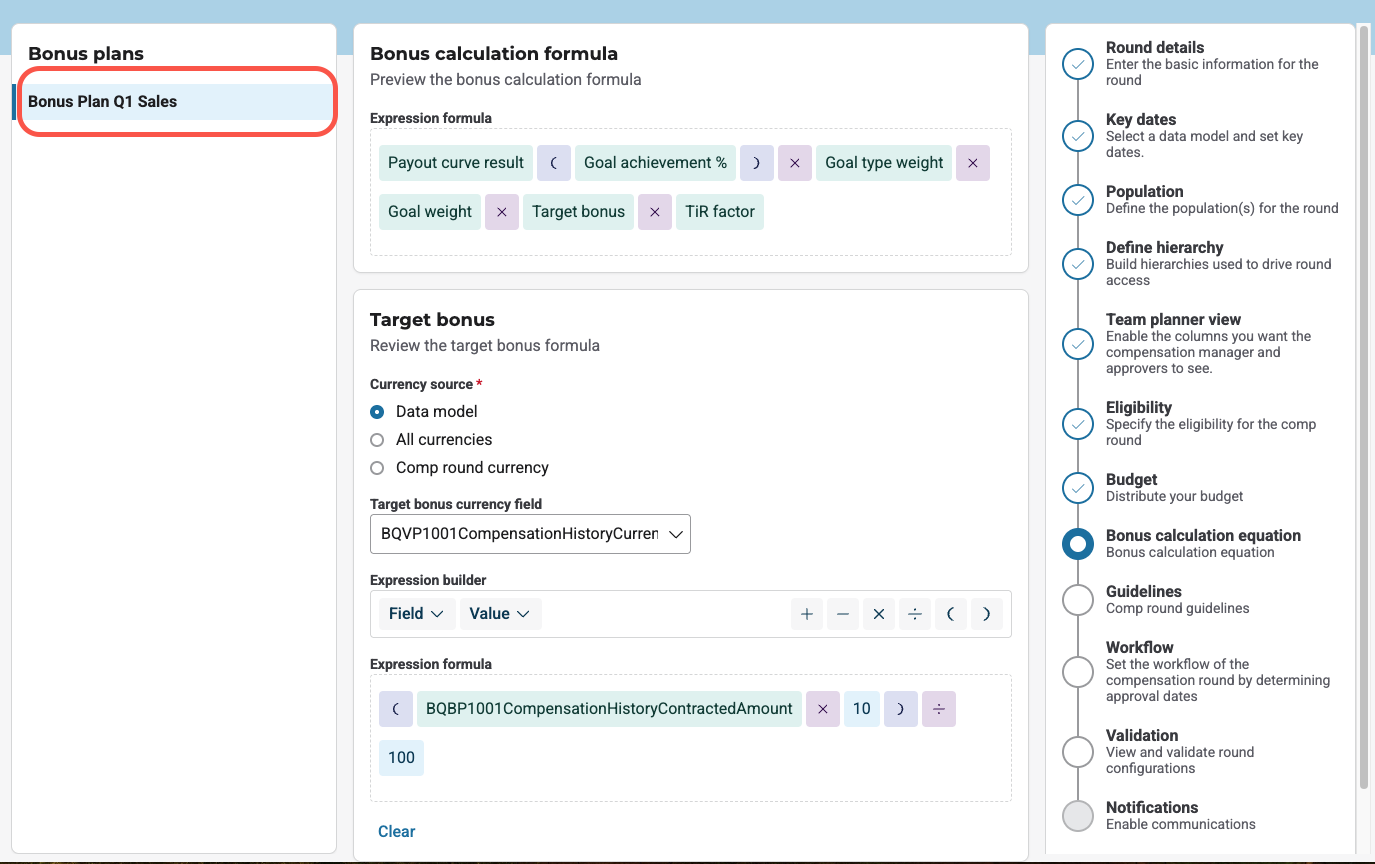The image size is (1375, 864).
Task: Choose the All currencies radio option
Action: point(377,440)
